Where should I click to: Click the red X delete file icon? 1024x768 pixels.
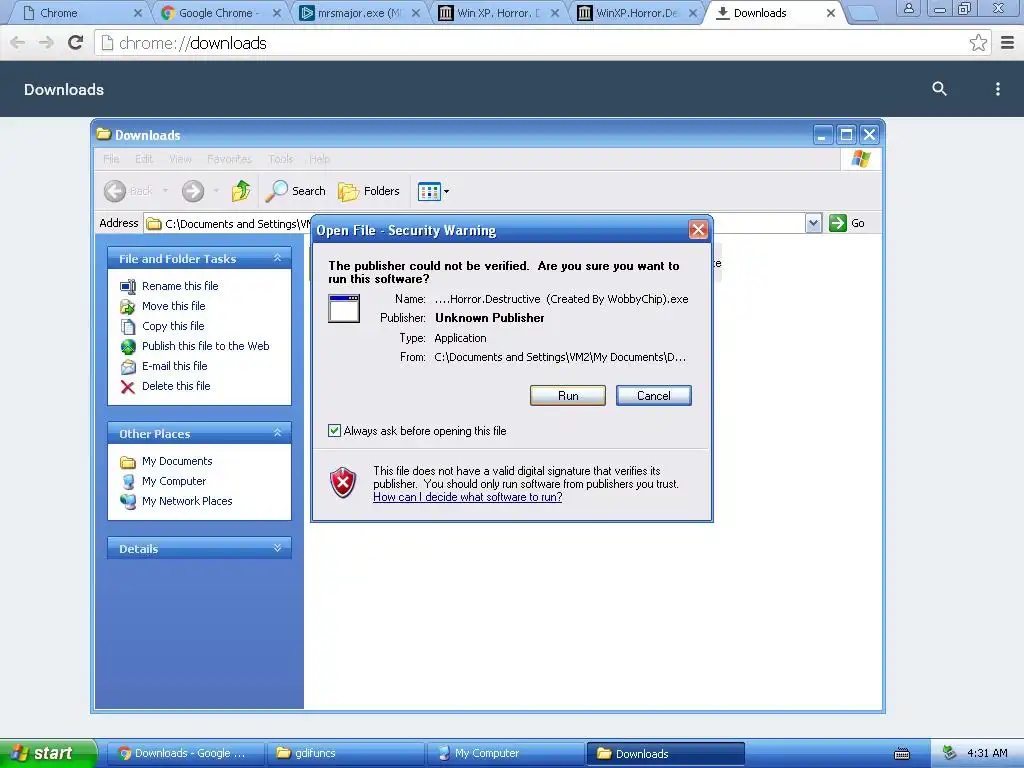tap(128, 387)
